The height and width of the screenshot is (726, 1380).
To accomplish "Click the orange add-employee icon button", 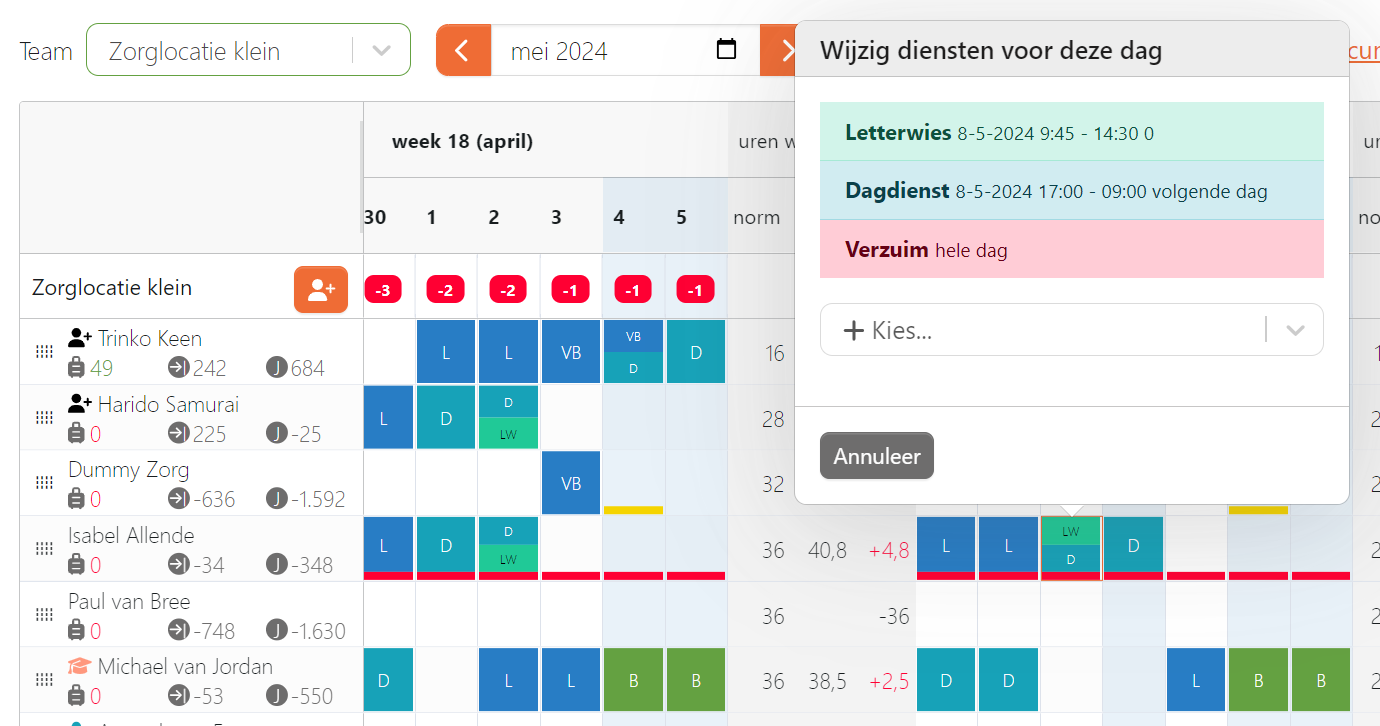I will click(321, 290).
